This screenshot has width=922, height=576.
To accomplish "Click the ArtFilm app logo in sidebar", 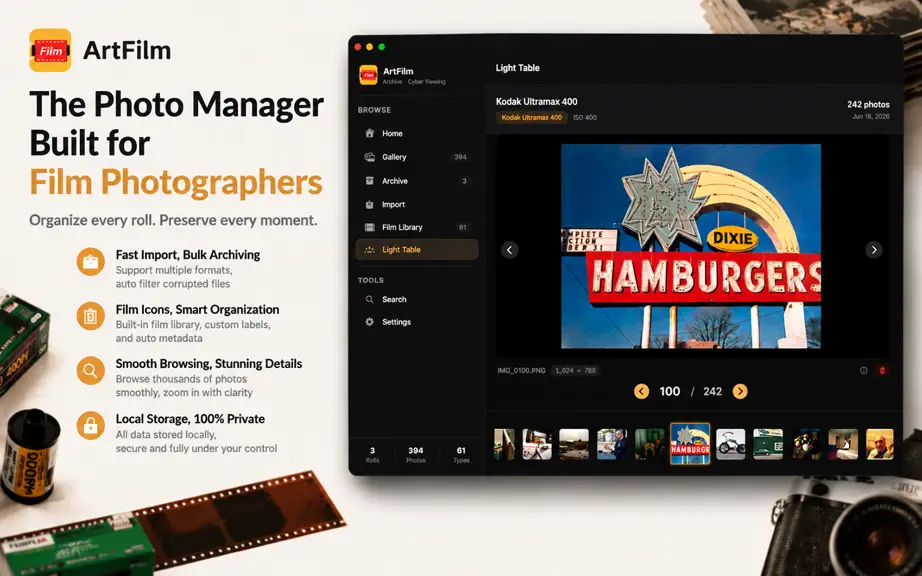I will click(368, 75).
